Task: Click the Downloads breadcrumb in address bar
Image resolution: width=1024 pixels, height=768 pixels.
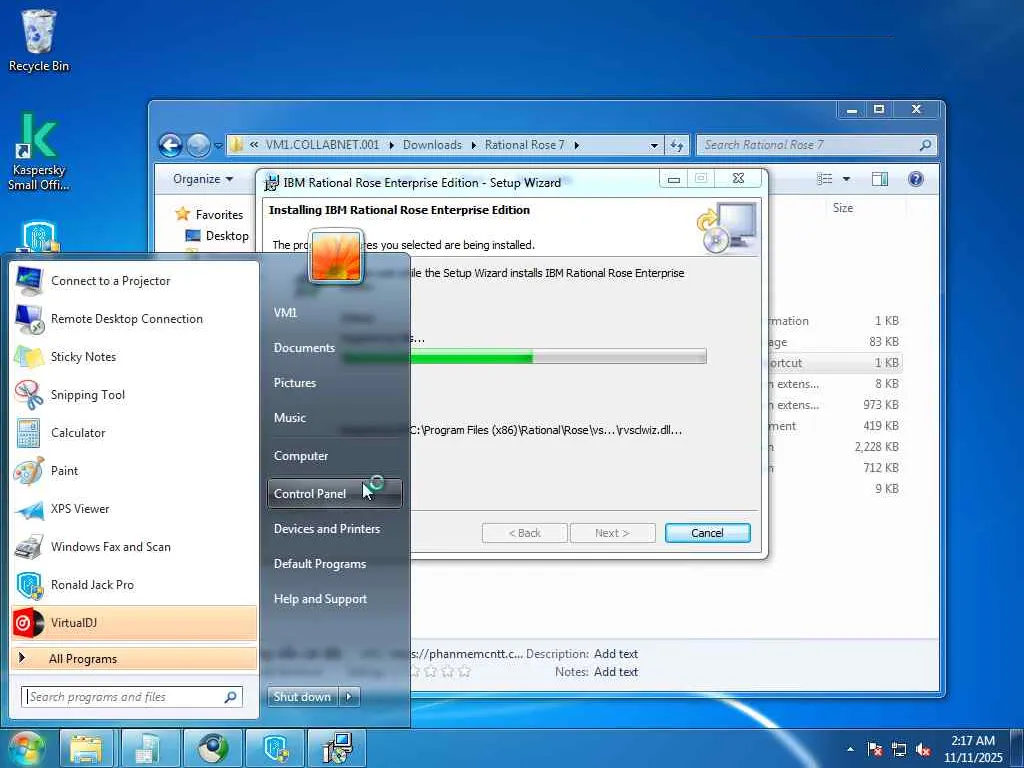Action: click(432, 145)
